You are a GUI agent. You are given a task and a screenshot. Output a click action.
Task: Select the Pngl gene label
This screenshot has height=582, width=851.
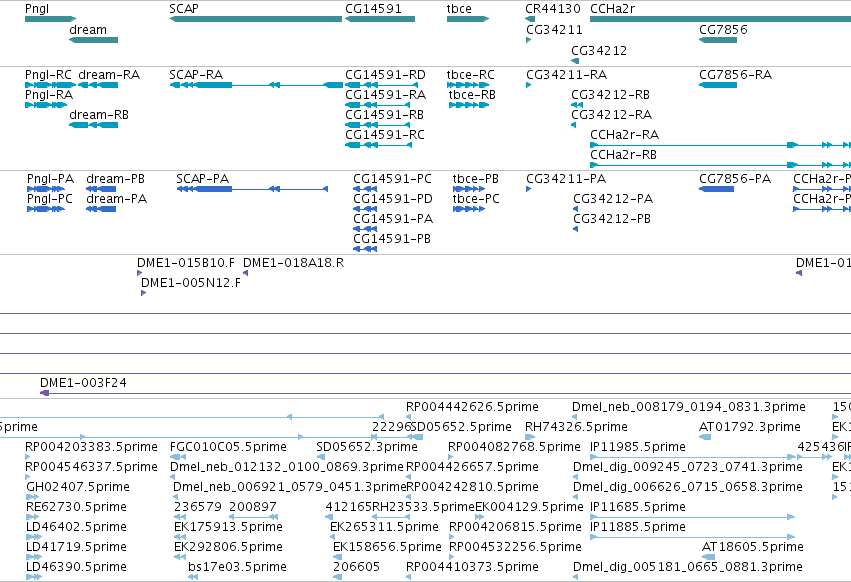pos(37,9)
